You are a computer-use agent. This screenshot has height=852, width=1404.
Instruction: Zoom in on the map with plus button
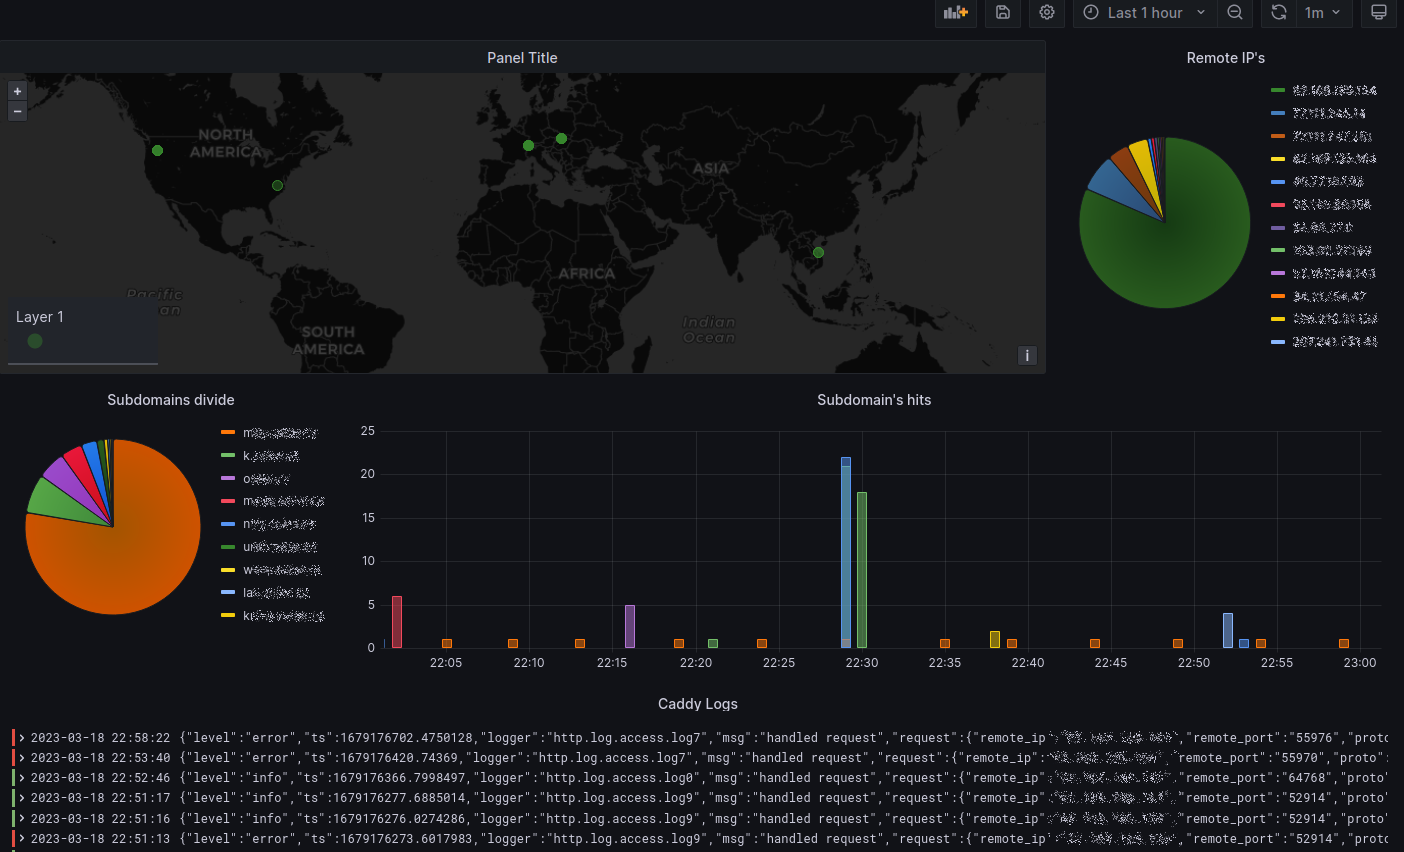click(17, 91)
